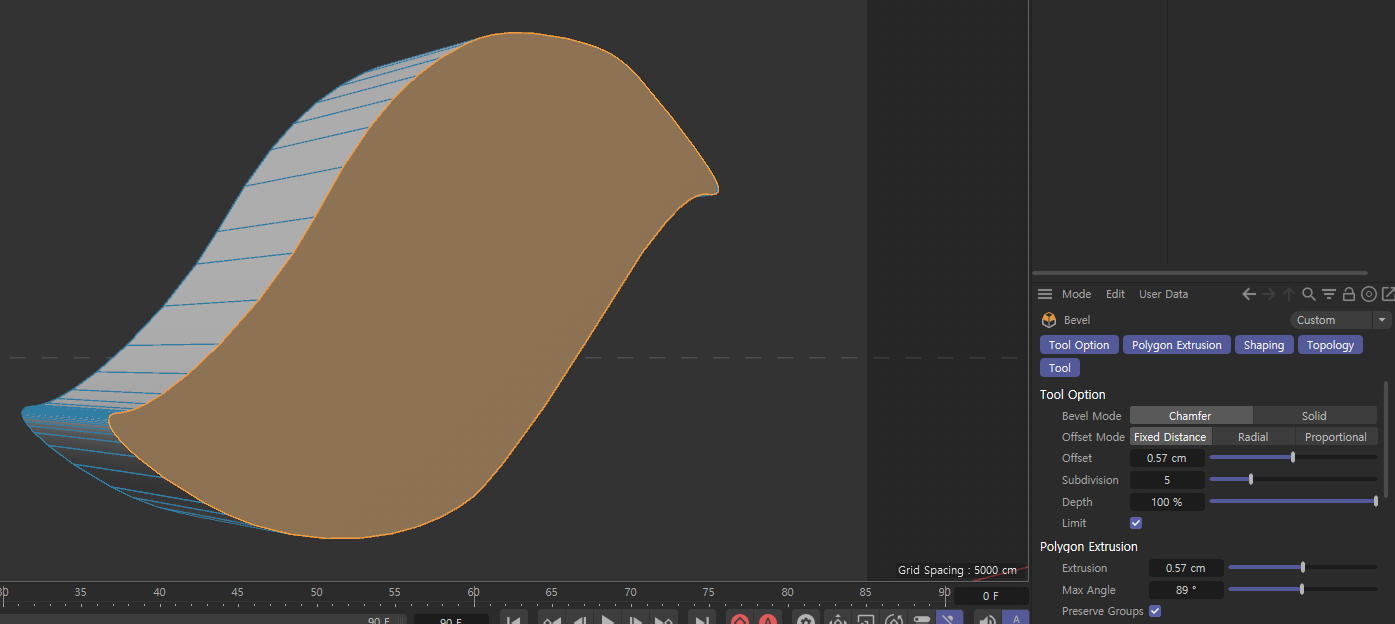Viewport: 1395px width, 624px height.
Task: Click the Depth value field 100 %
Action: [1167, 502]
